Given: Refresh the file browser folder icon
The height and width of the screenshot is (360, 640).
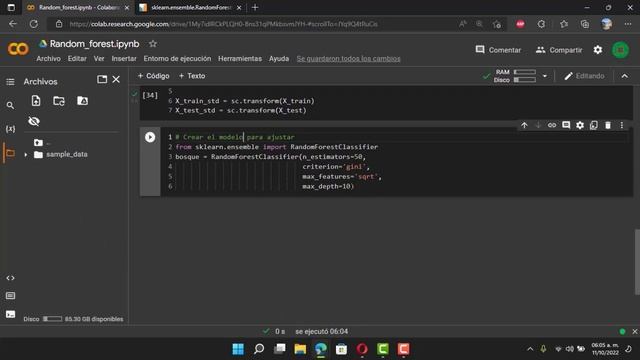Looking at the screenshot, I should click(59, 100).
